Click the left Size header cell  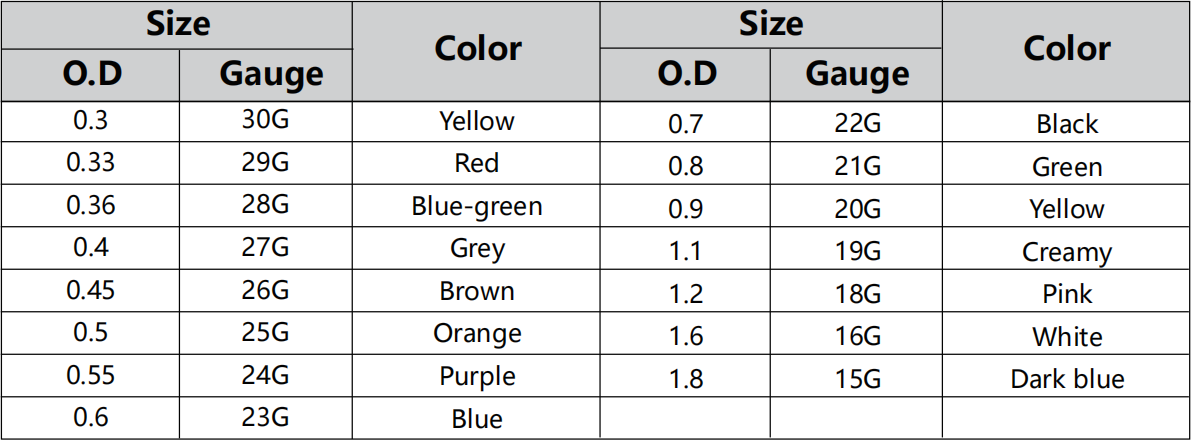177,24
